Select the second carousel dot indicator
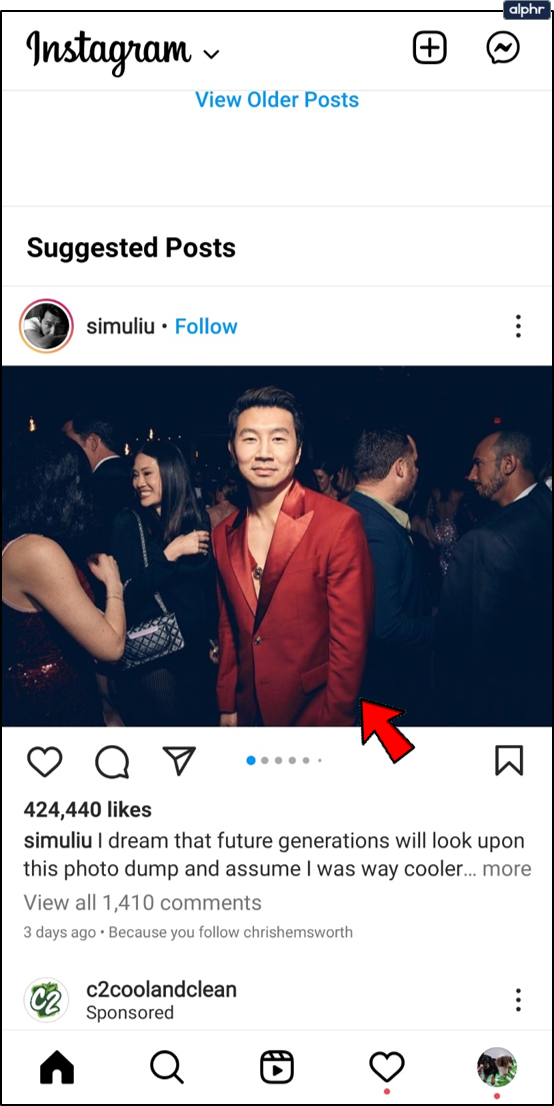Screen dimensions: 554x1106 pos(265,760)
